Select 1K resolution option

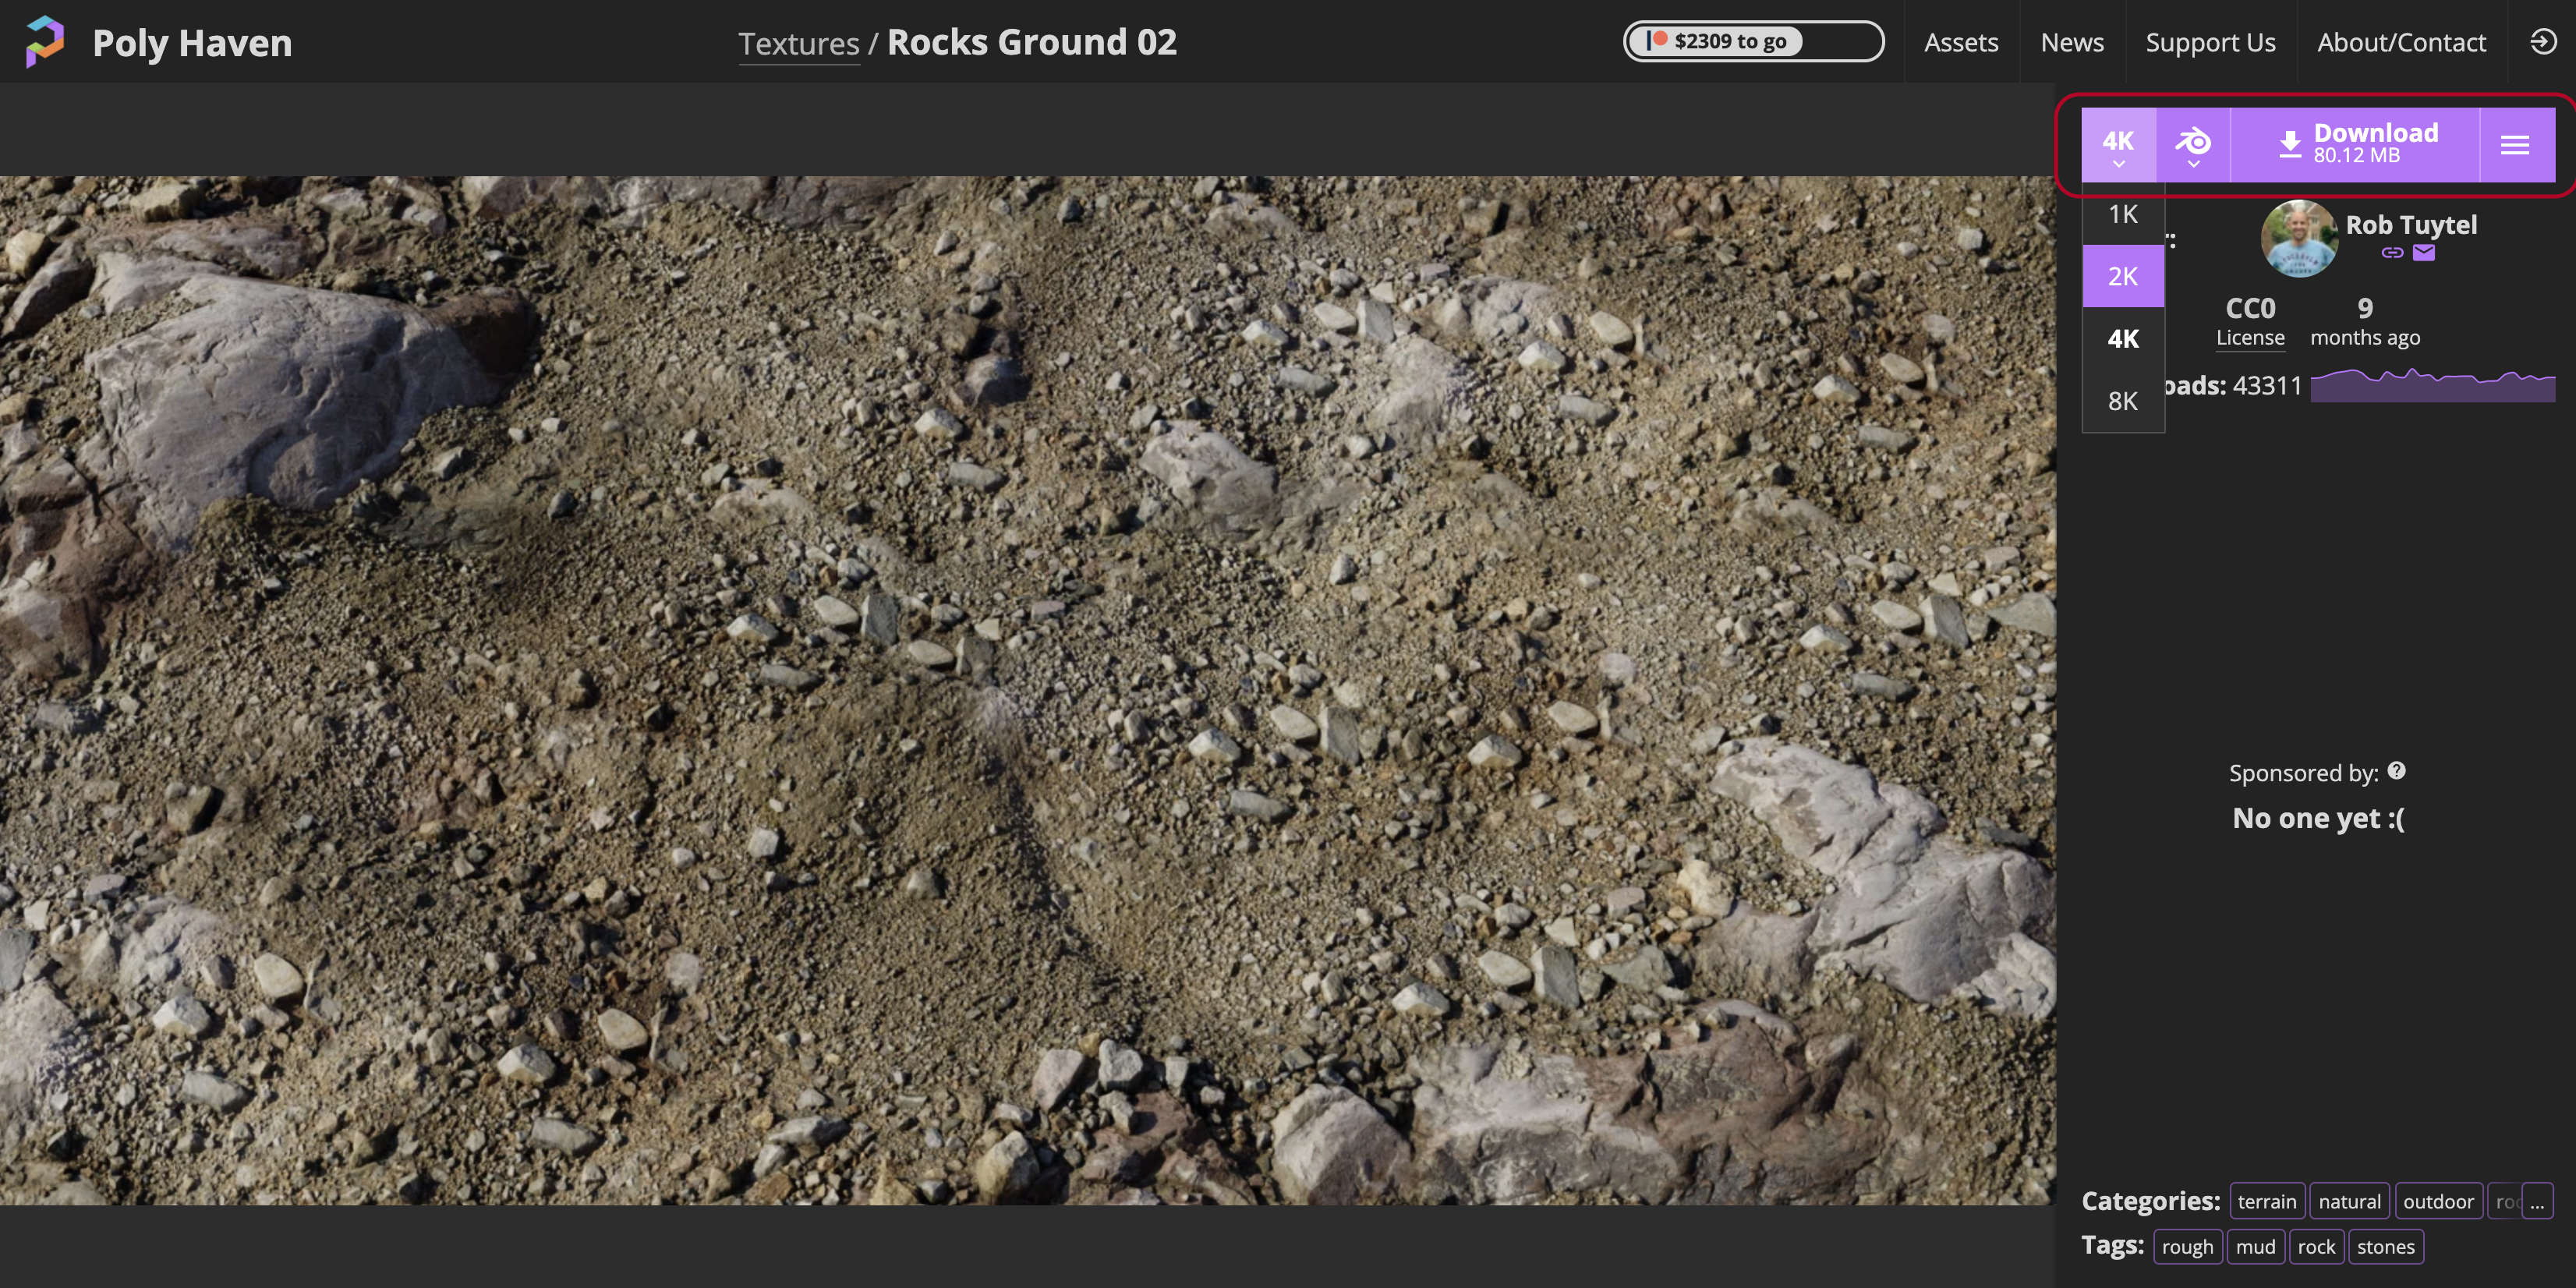tap(2122, 214)
